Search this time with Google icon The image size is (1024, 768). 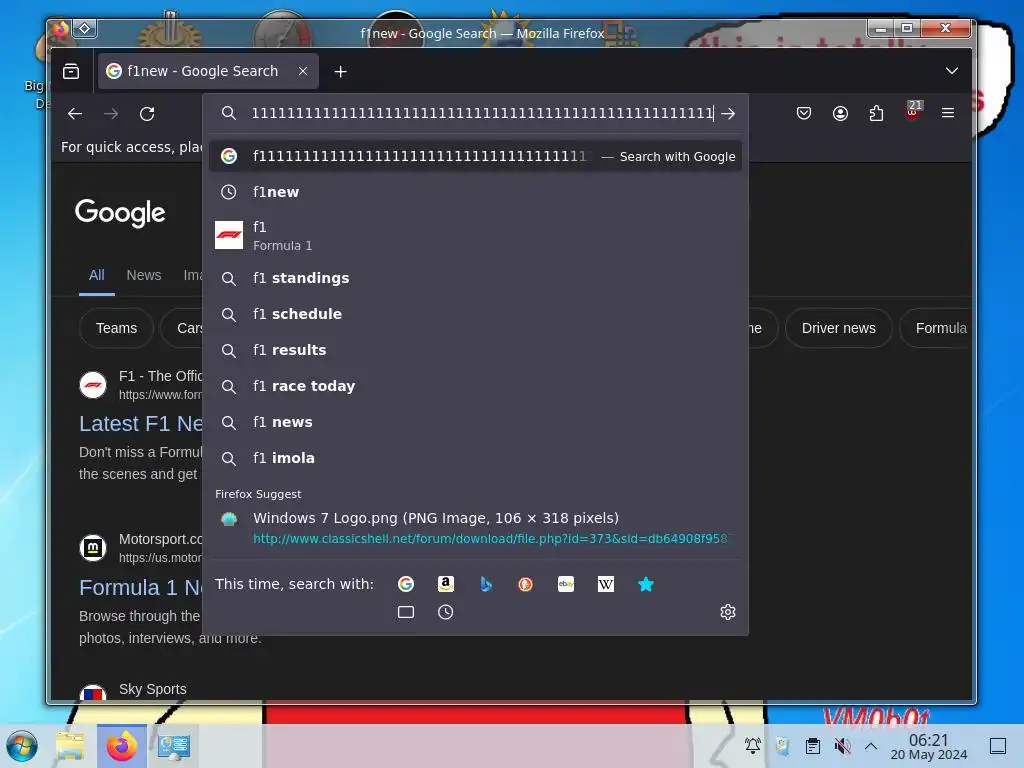[x=406, y=584]
